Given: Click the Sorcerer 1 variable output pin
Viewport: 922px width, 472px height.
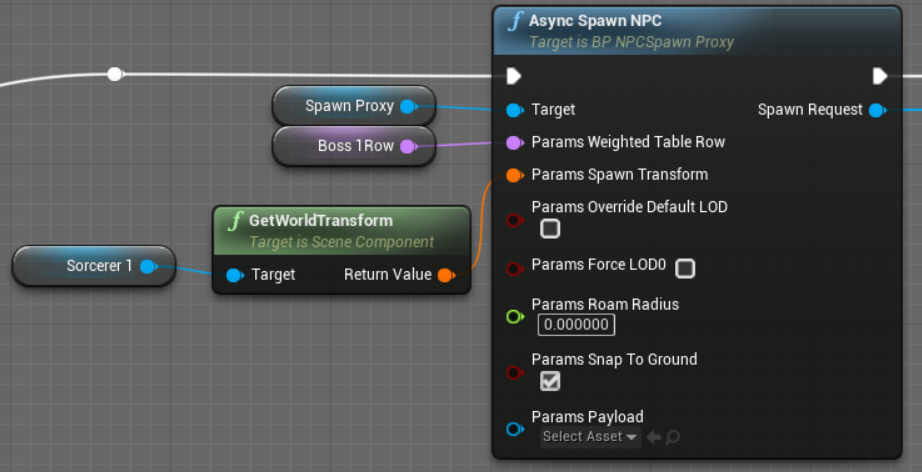Looking at the screenshot, I should pyautogui.click(x=148, y=266).
